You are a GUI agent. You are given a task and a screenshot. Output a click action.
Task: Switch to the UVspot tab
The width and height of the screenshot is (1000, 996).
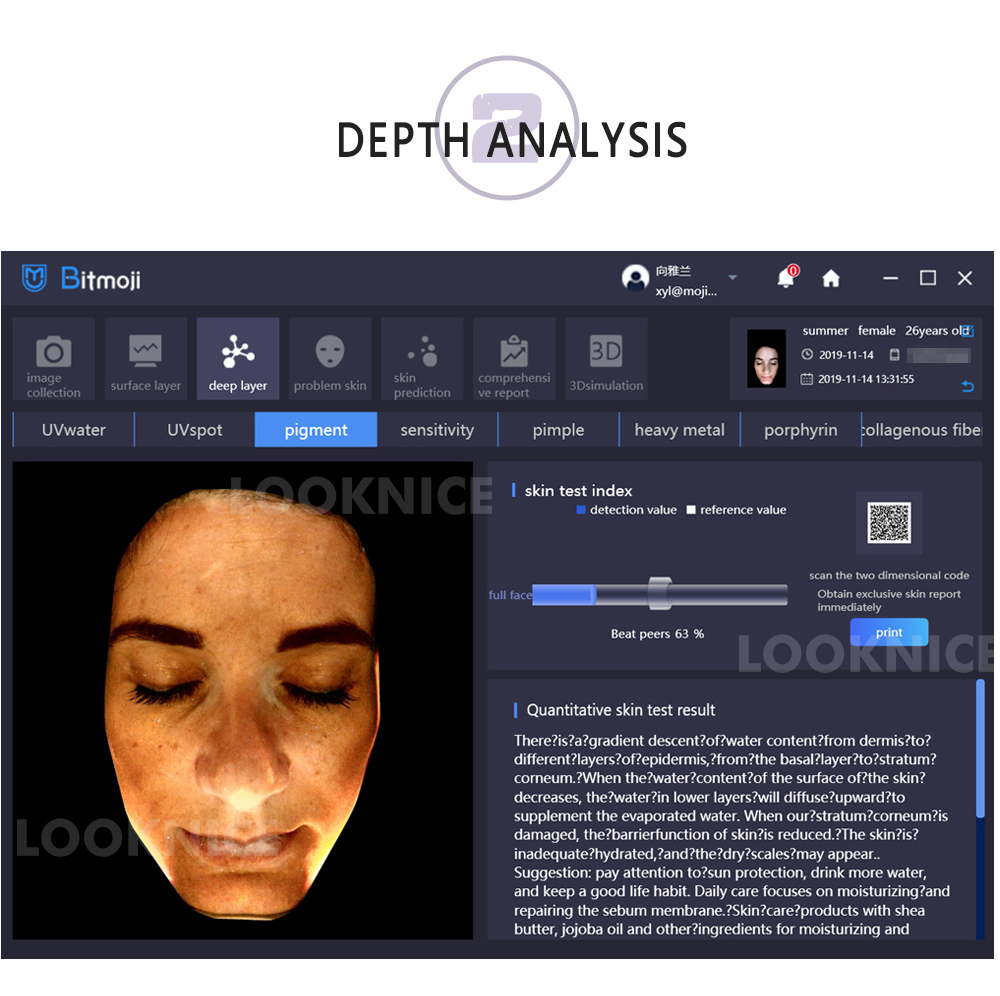pyautogui.click(x=194, y=429)
